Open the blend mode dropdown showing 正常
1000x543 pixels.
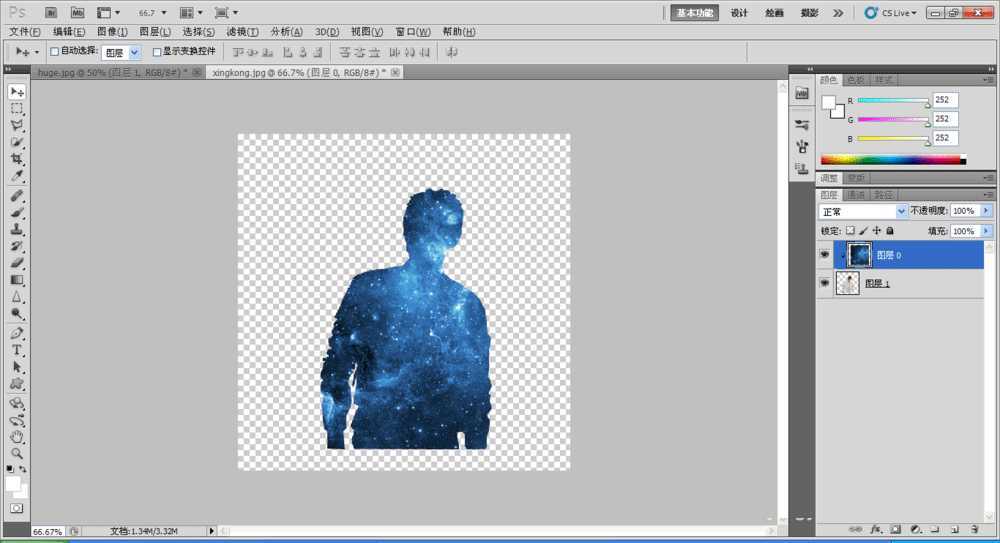862,212
